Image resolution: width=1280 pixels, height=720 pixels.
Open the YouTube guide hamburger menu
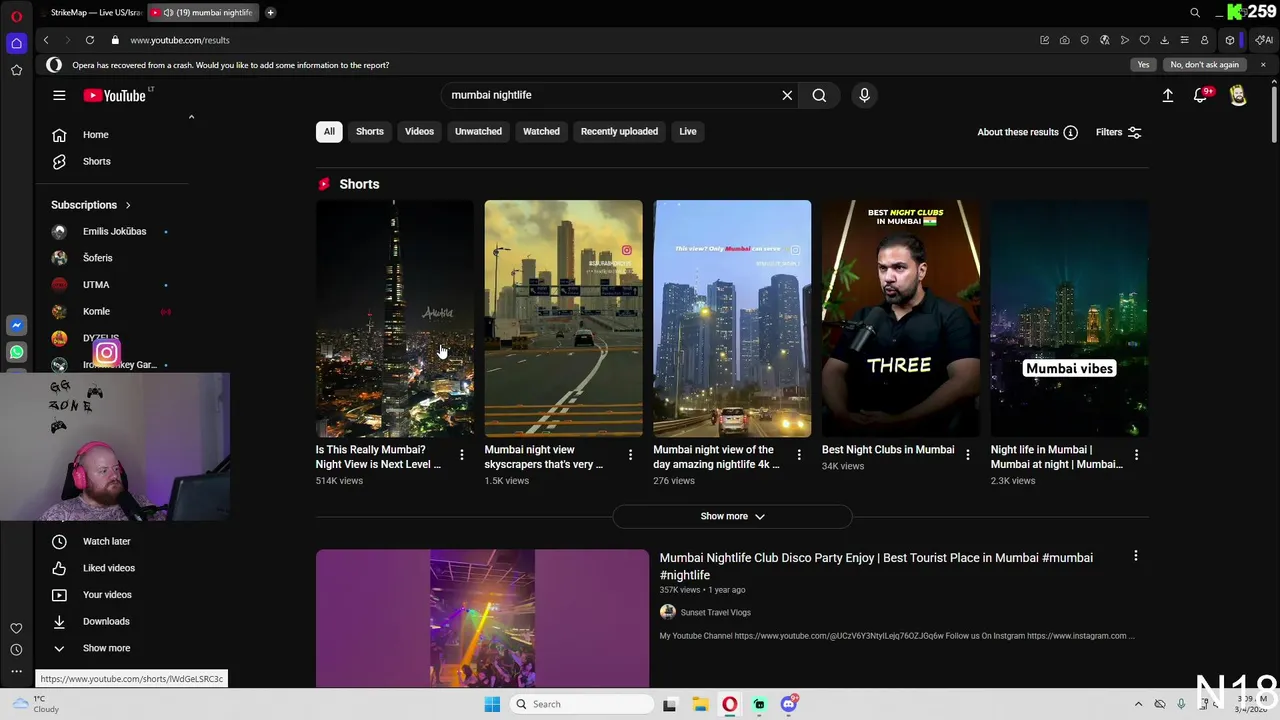(59, 95)
